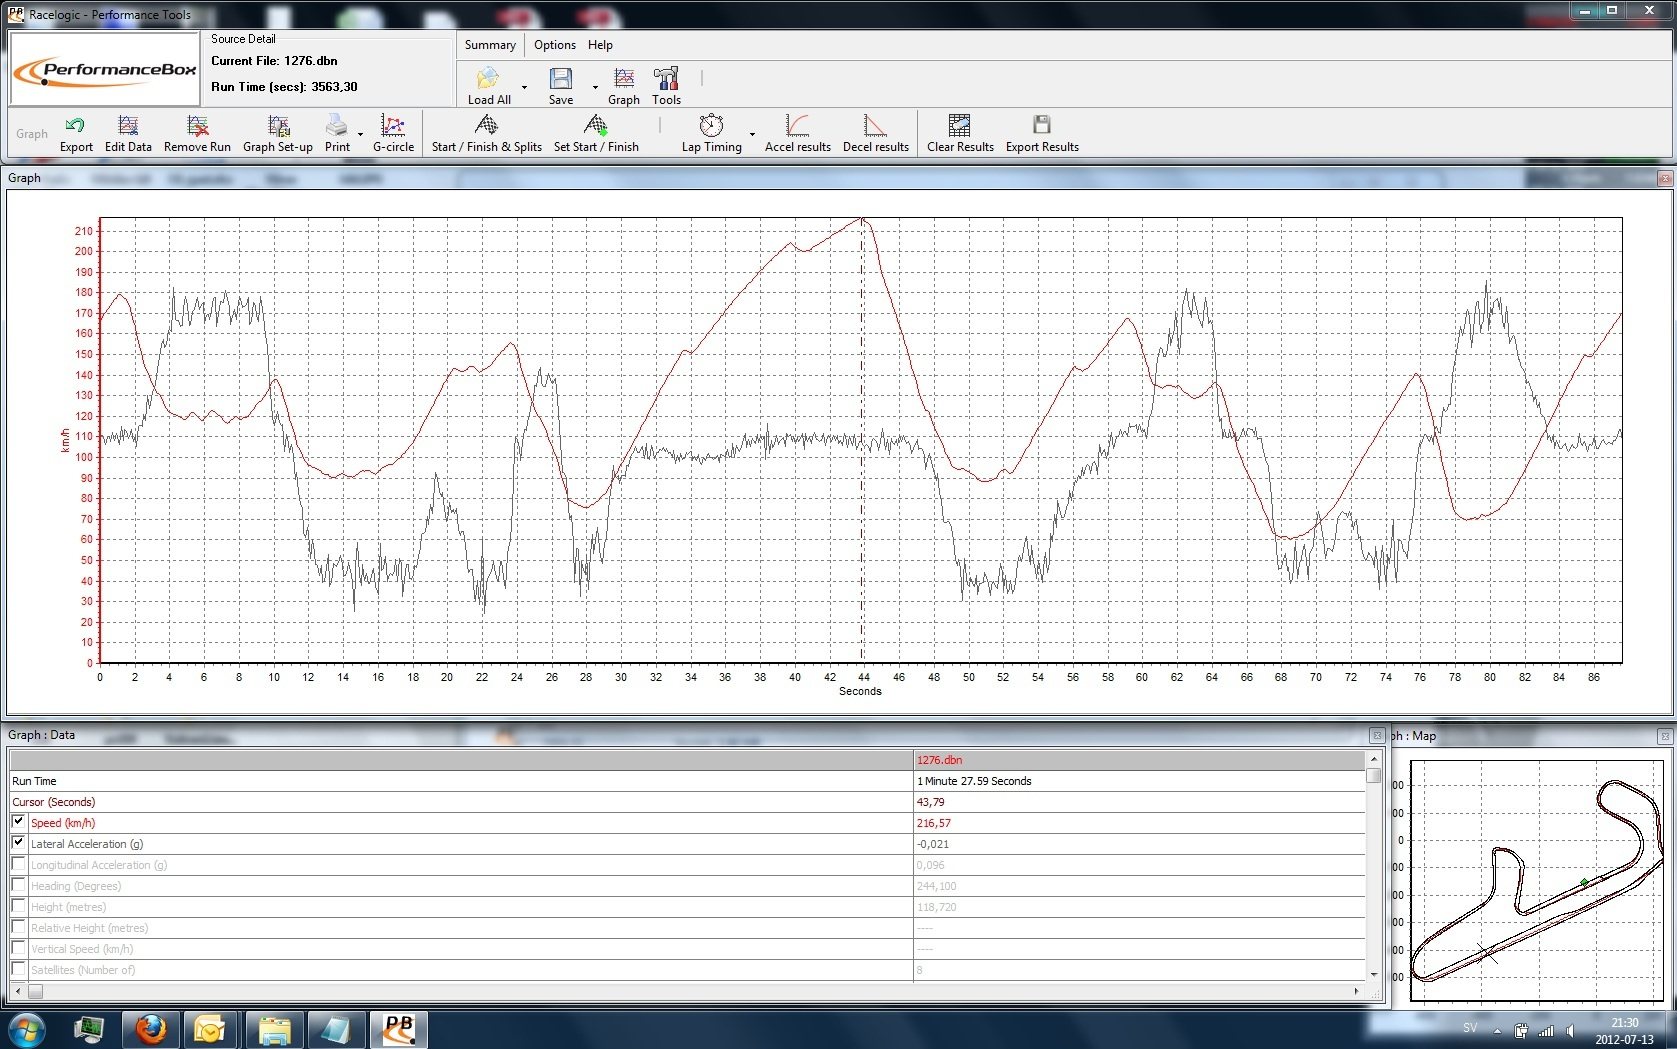Close the Graph panel
This screenshot has height=1049, width=1677.
(1664, 178)
